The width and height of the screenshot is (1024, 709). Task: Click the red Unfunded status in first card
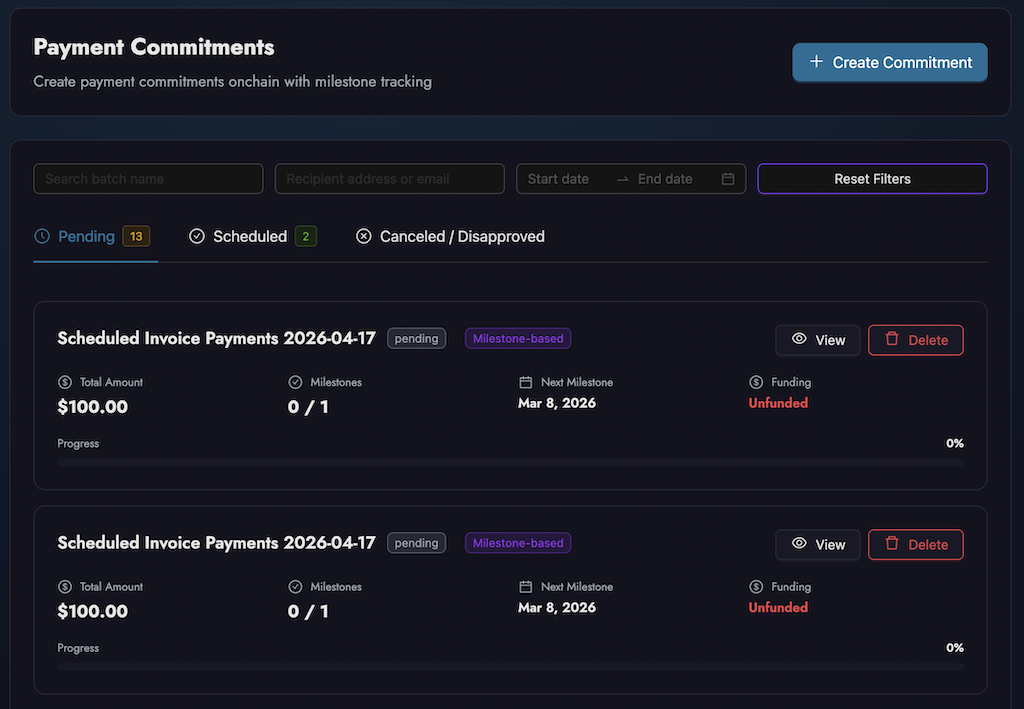tap(778, 403)
